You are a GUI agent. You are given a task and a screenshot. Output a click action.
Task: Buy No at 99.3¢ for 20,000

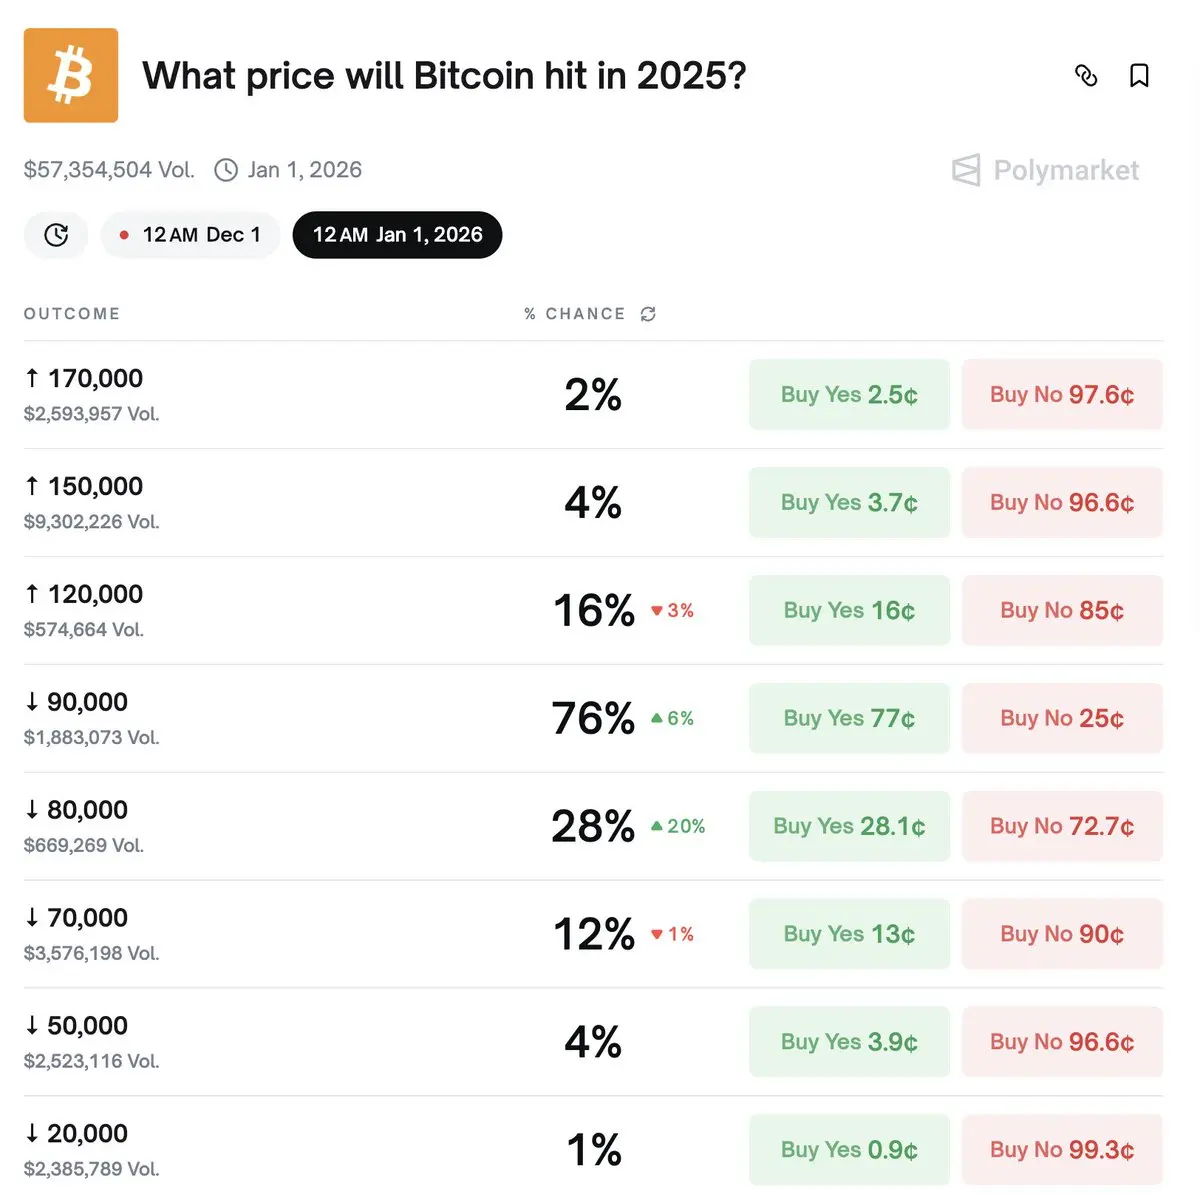pos(1062,1150)
